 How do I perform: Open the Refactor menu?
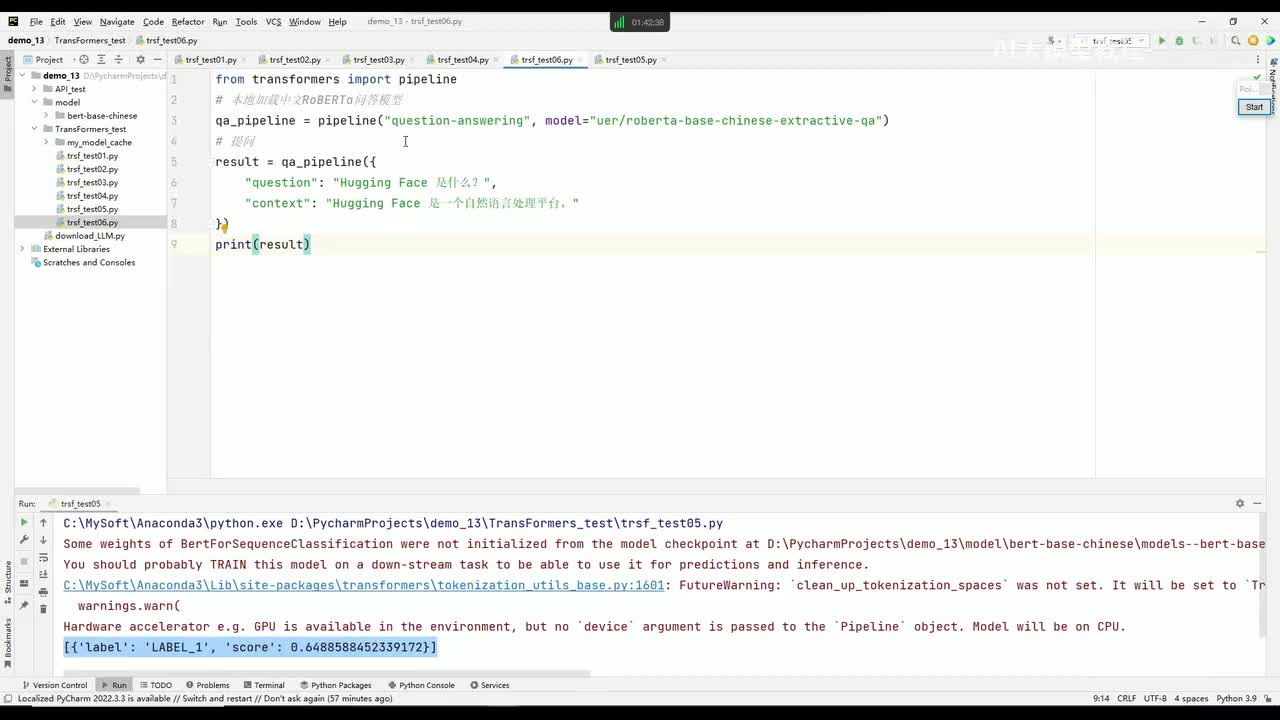point(188,21)
